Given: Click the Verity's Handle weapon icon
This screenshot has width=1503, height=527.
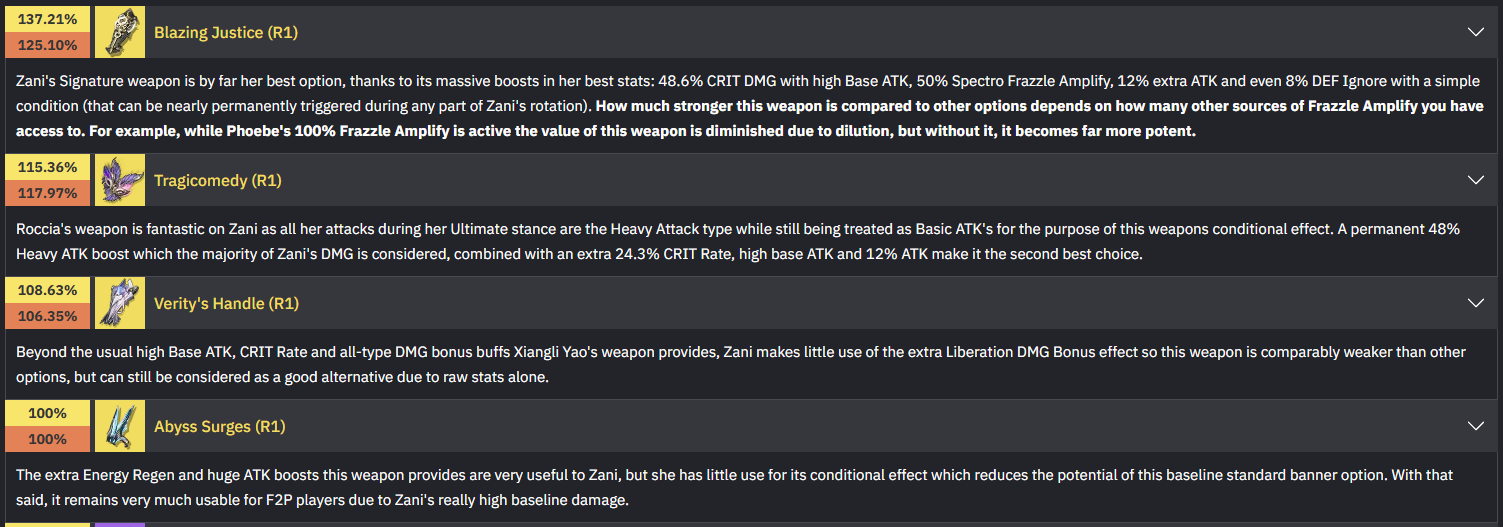Looking at the screenshot, I should pos(120,303).
